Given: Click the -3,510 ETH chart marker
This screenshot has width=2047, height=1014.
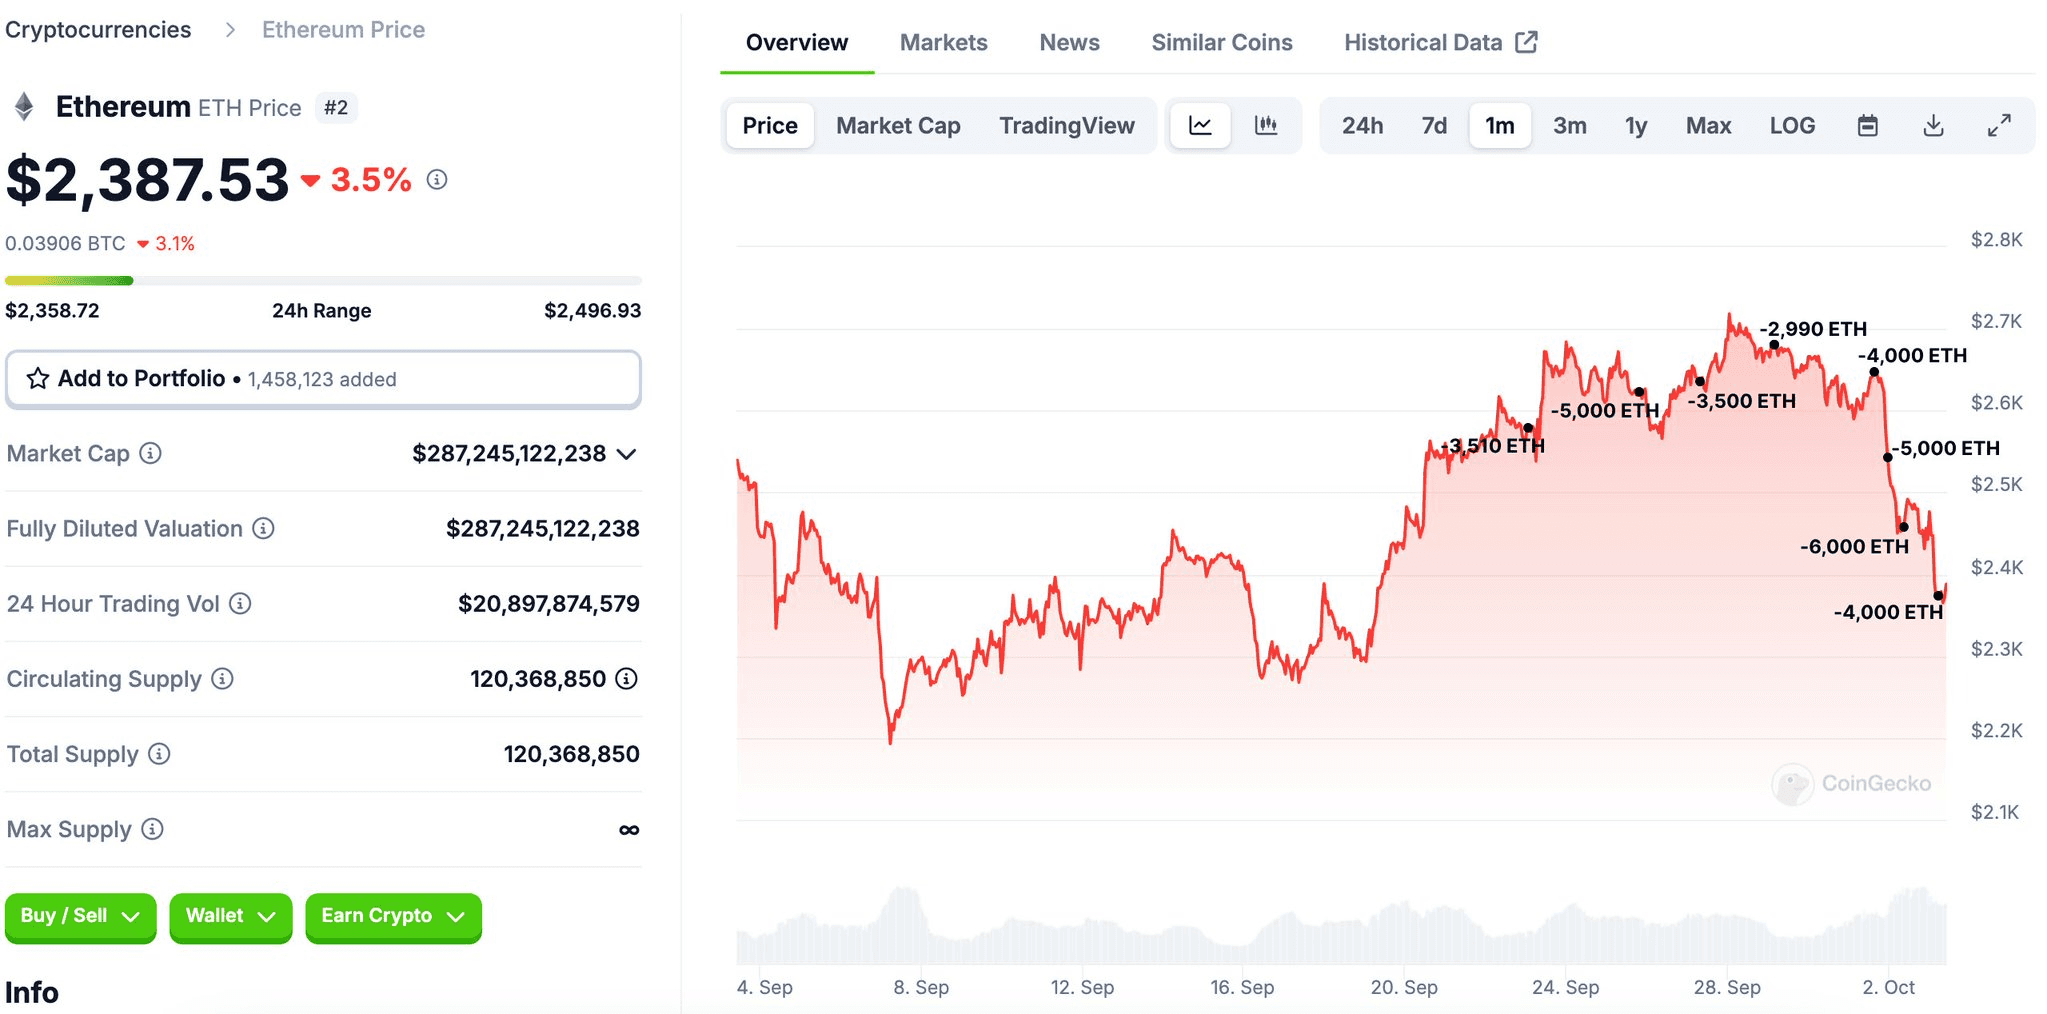Looking at the screenshot, I should pos(1528,428).
